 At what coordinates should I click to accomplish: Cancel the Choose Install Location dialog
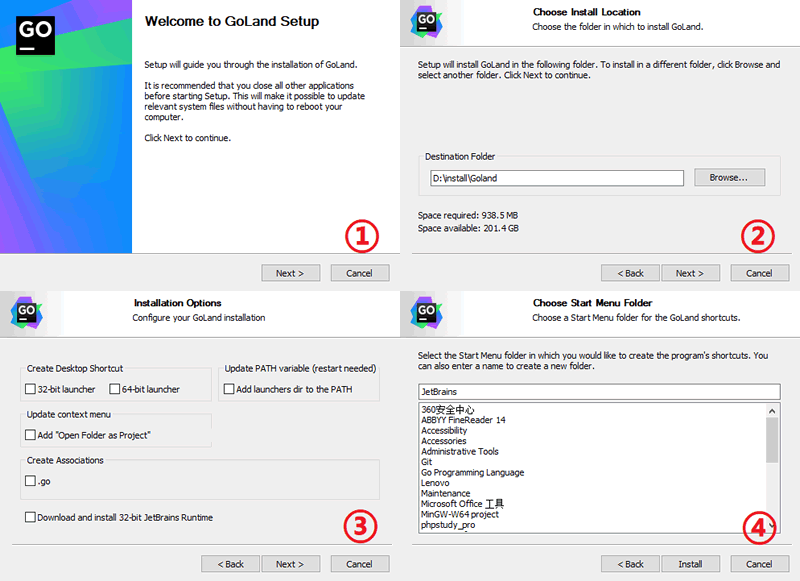(760, 273)
